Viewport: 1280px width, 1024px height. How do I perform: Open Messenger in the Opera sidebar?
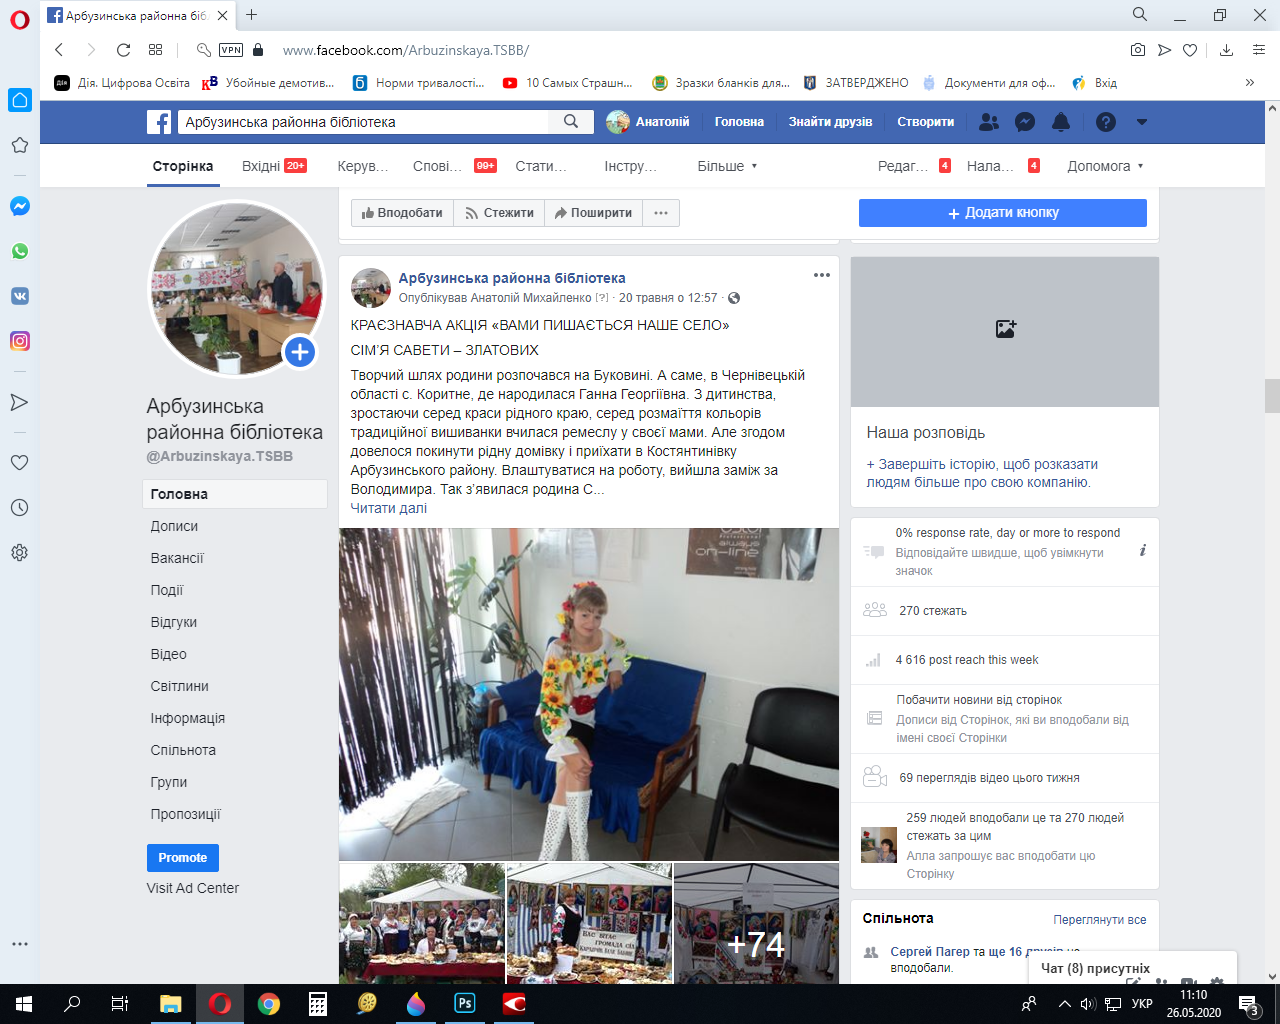click(x=20, y=206)
